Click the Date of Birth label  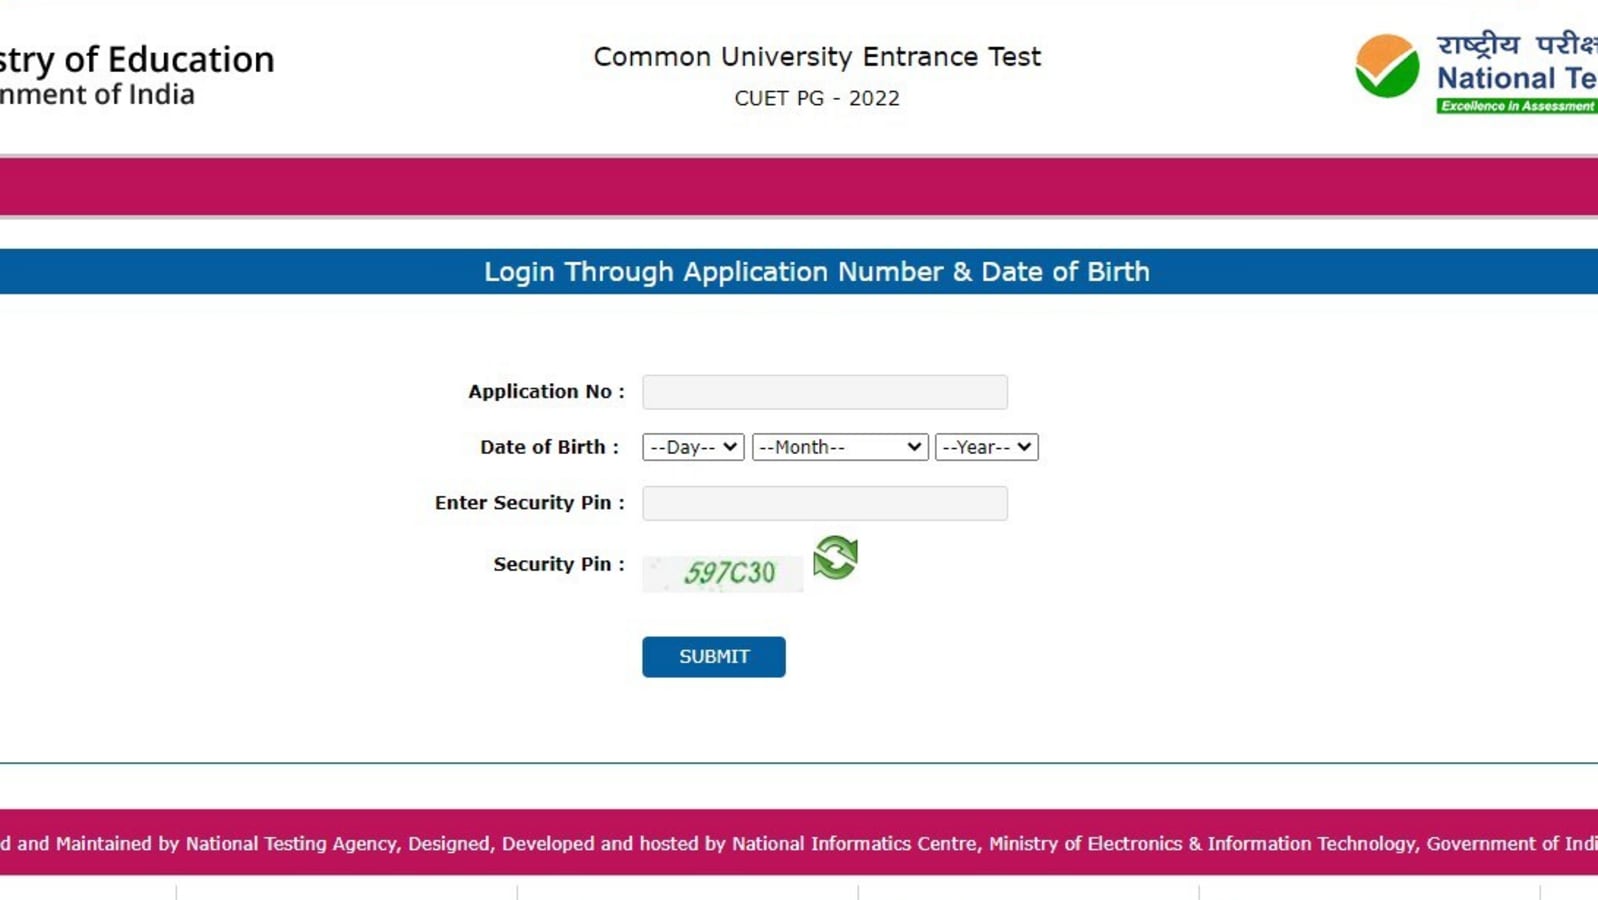(549, 447)
